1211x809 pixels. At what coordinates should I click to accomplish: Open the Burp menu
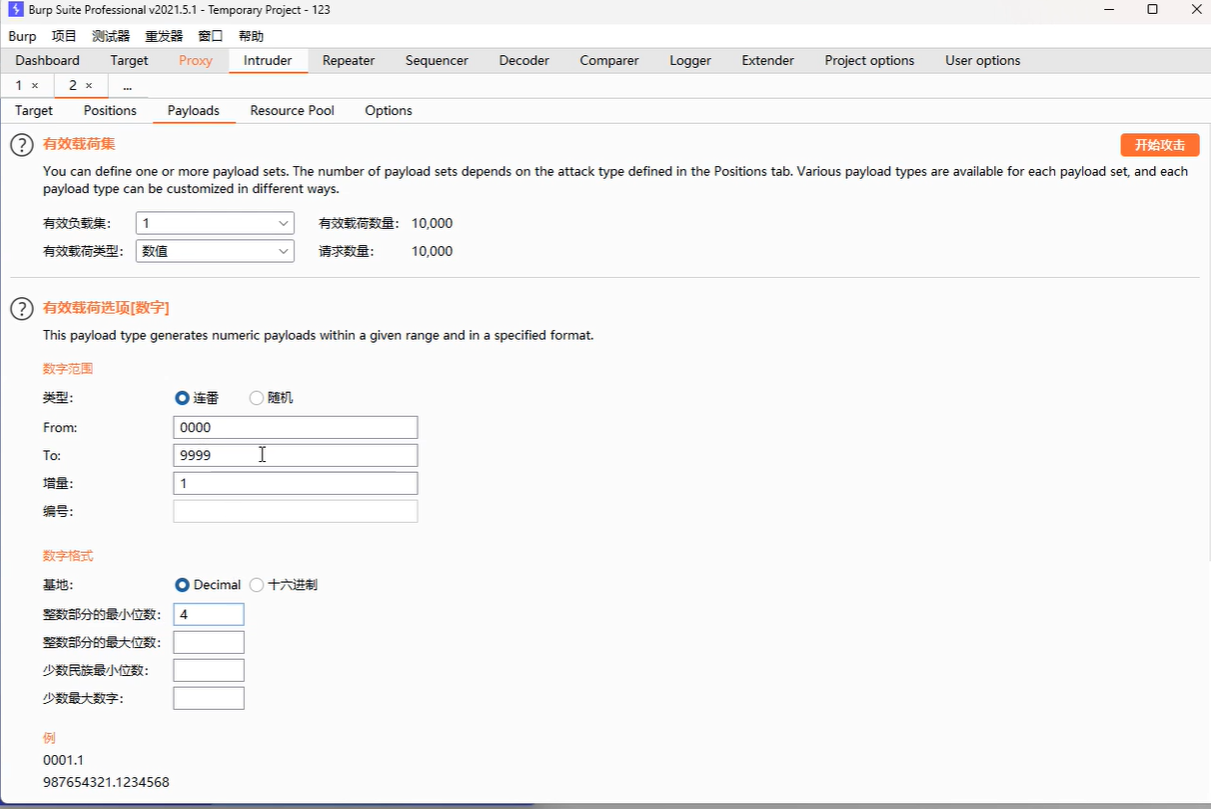(x=22, y=36)
